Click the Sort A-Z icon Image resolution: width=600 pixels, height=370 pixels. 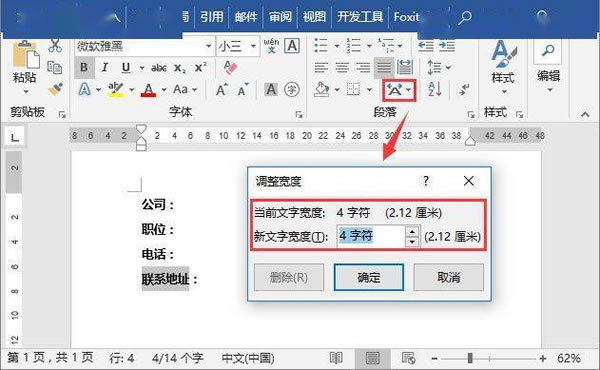[x=435, y=90]
